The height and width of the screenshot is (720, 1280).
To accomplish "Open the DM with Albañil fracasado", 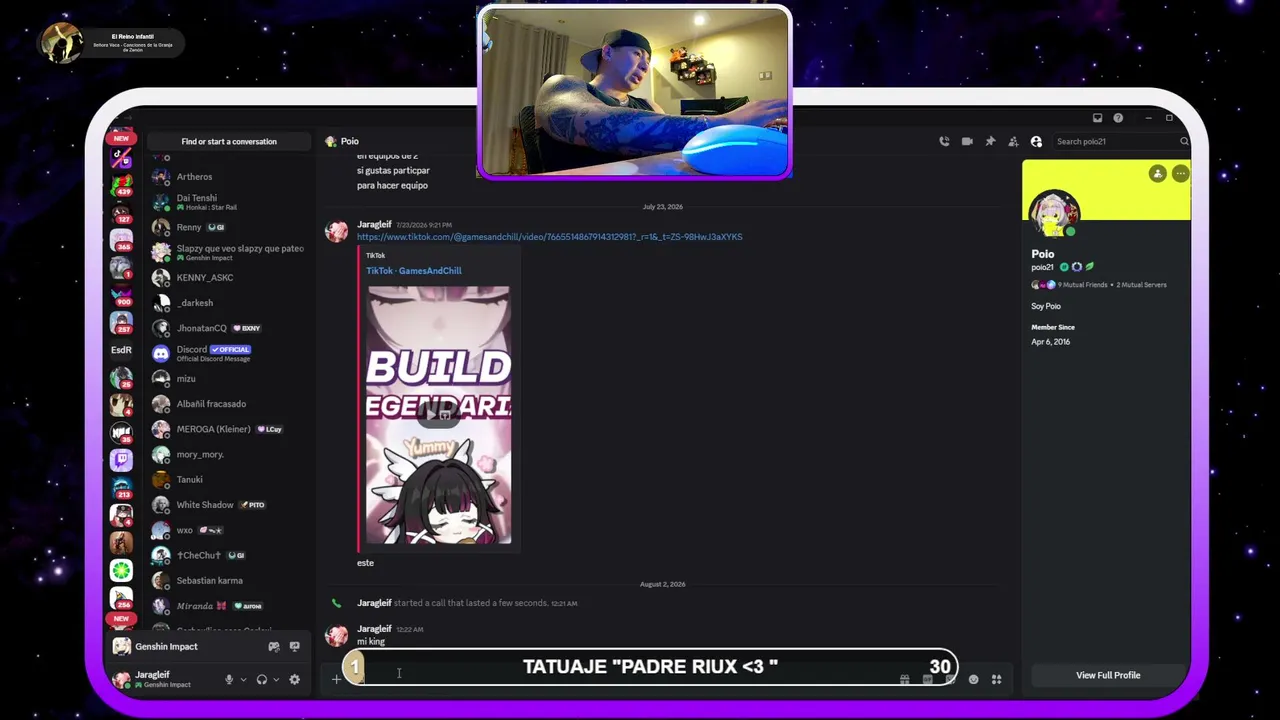I will 228,404.
